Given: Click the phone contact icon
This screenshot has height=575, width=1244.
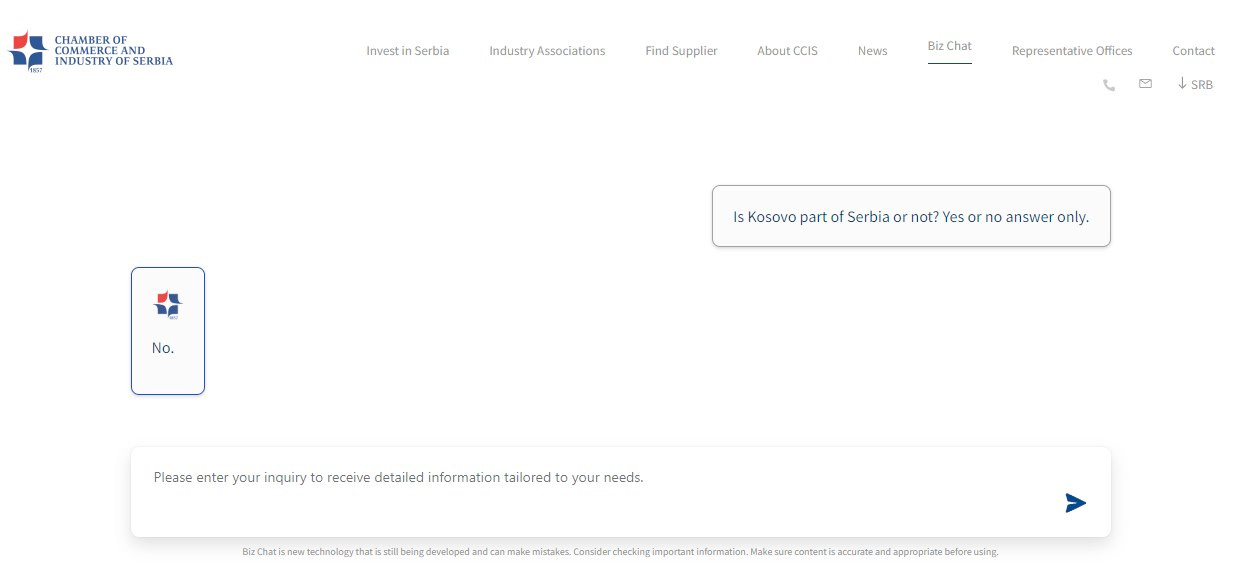Looking at the screenshot, I should coord(1109,85).
